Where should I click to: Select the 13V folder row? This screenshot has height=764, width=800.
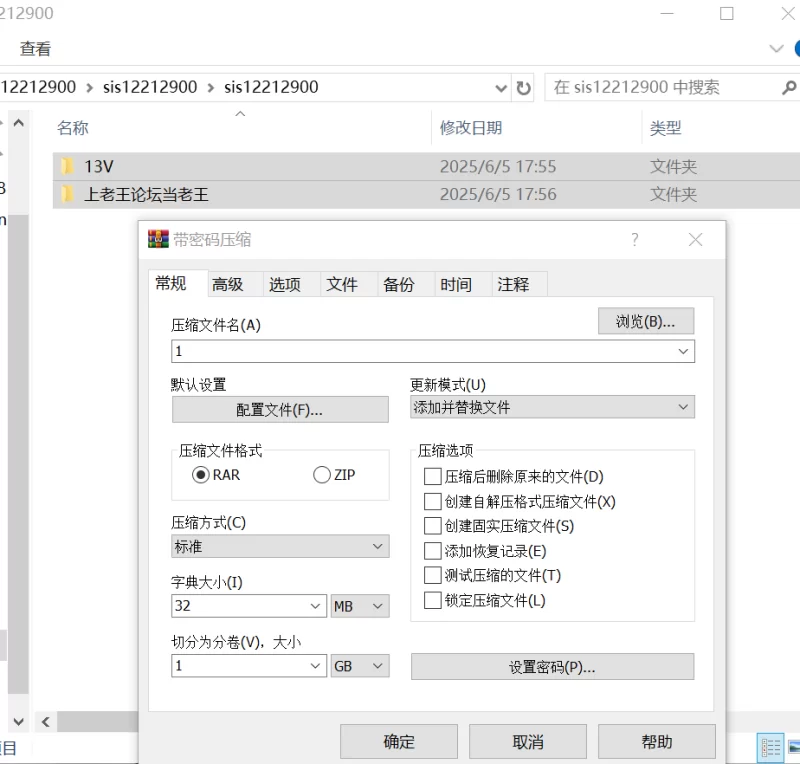(426, 166)
